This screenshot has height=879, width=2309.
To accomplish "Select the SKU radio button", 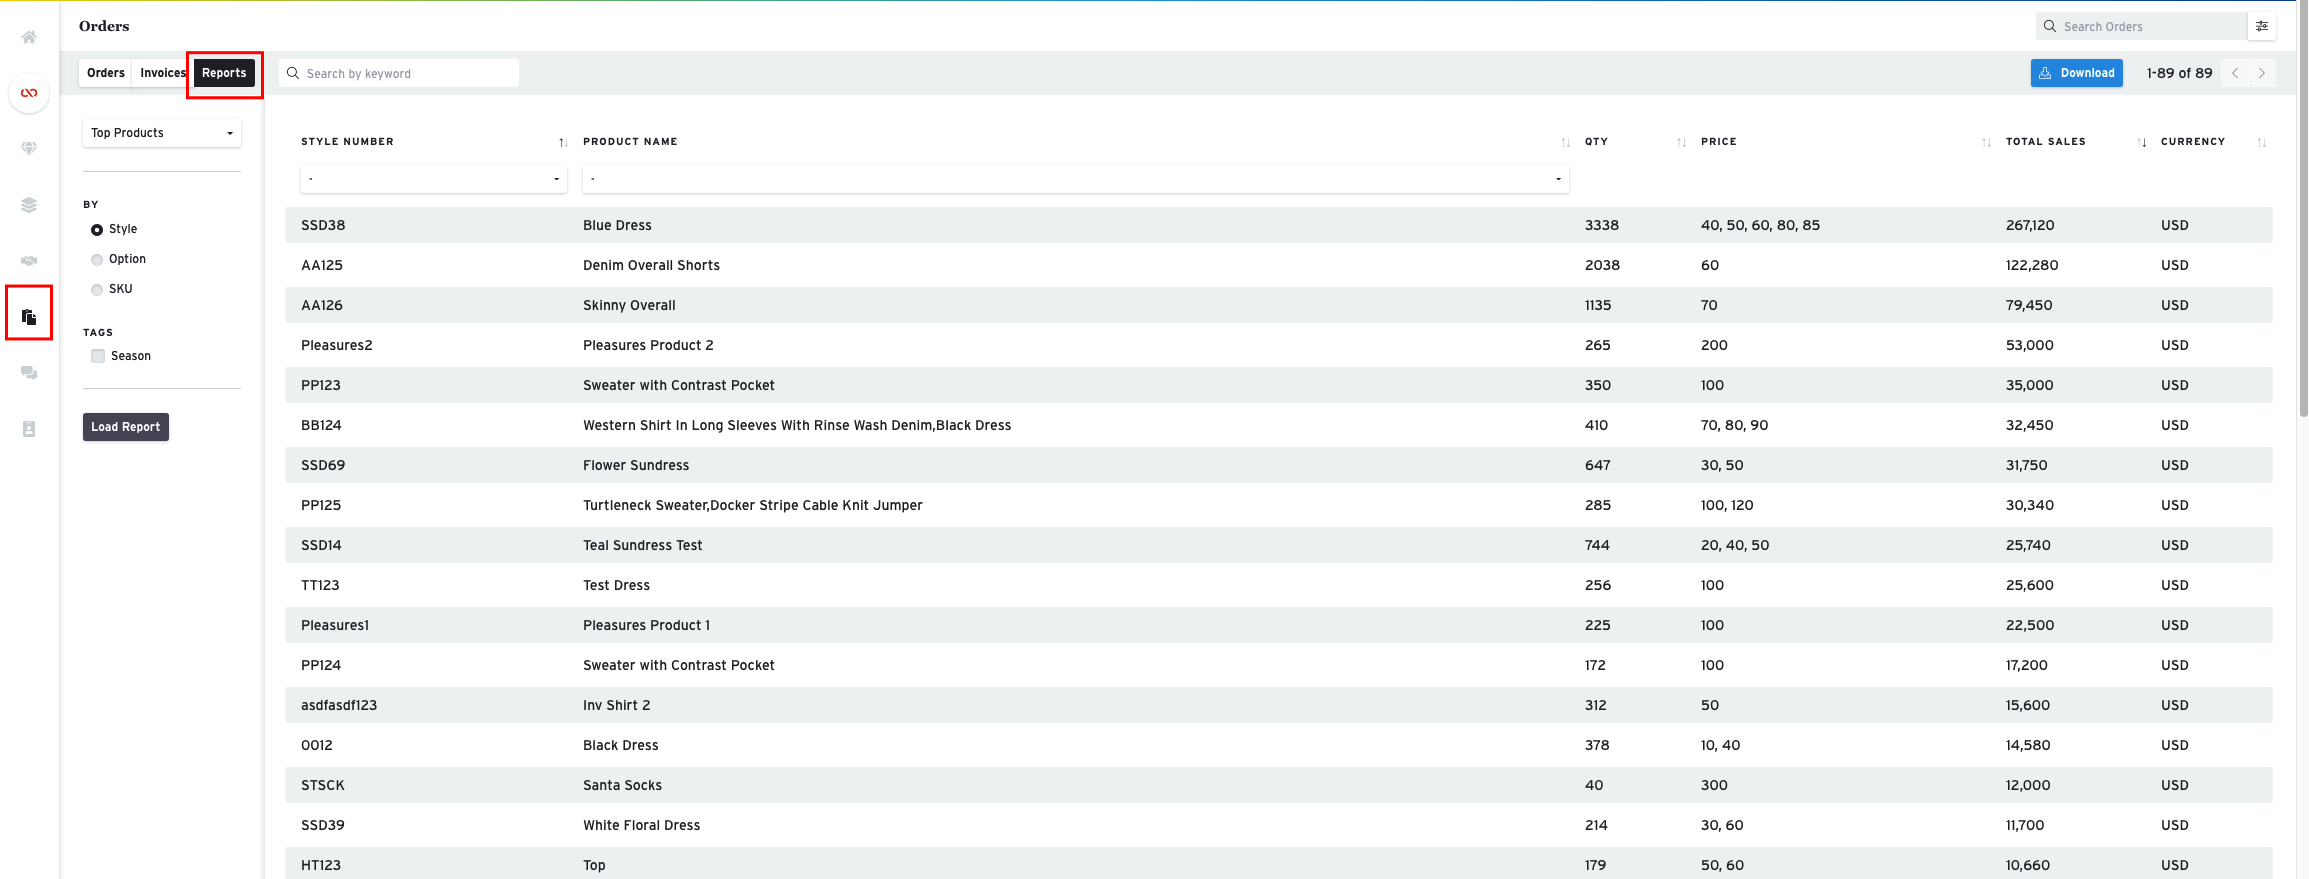I will click(97, 290).
